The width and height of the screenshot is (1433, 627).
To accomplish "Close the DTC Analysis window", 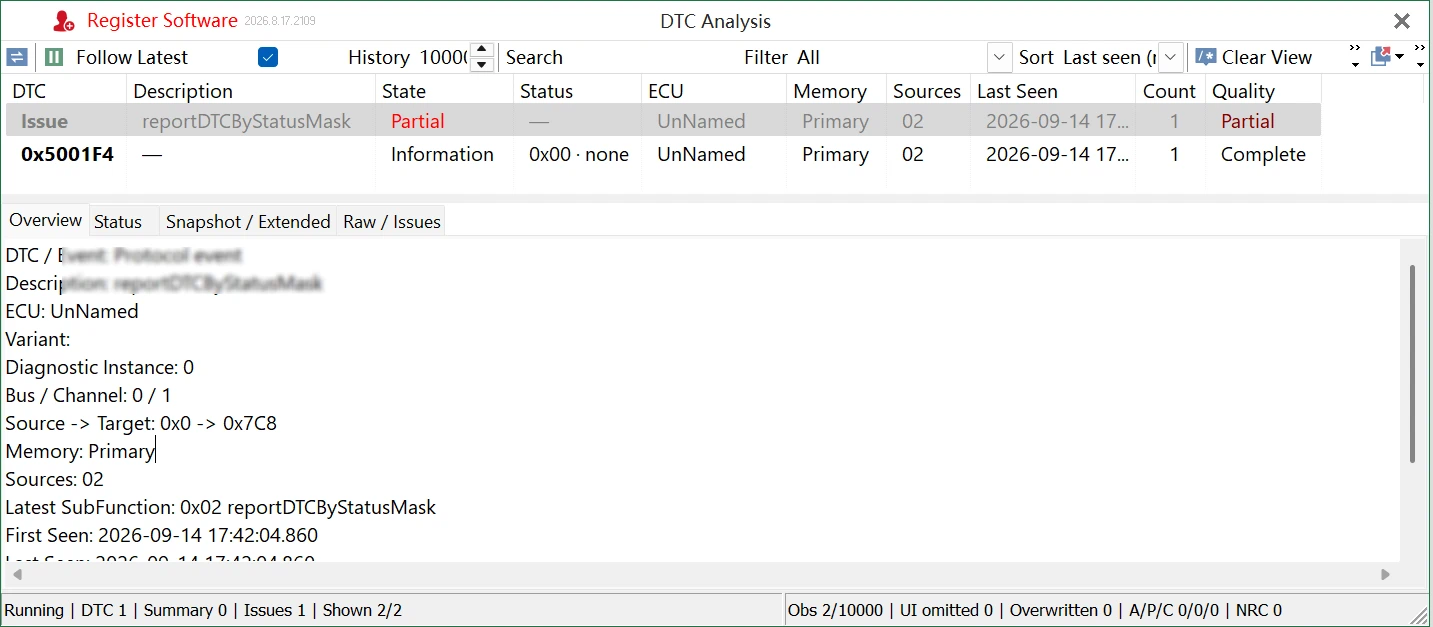I will [x=1402, y=21].
